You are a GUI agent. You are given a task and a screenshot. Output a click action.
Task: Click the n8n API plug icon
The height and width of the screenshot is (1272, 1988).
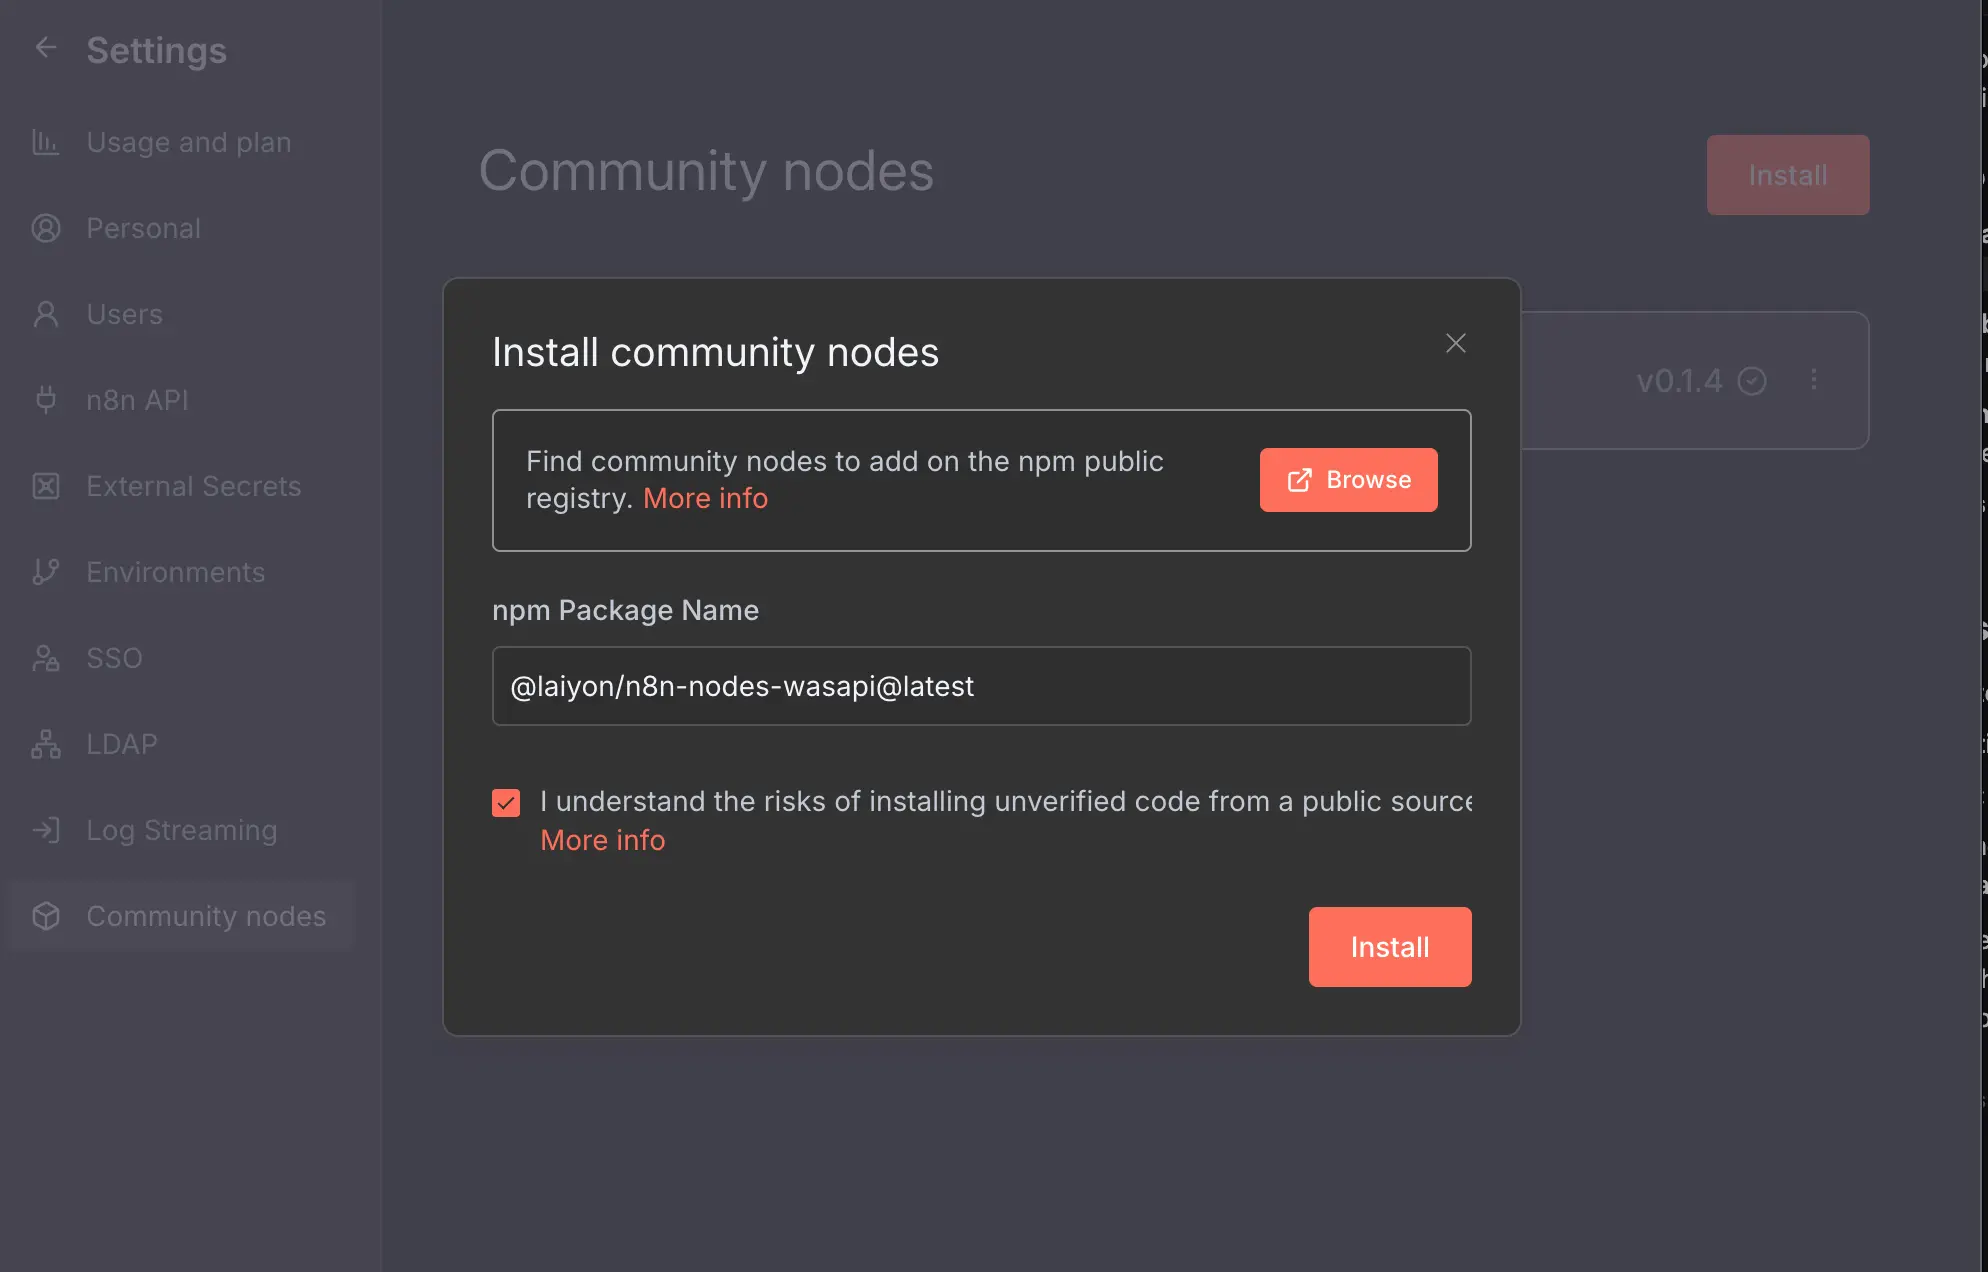click(46, 400)
